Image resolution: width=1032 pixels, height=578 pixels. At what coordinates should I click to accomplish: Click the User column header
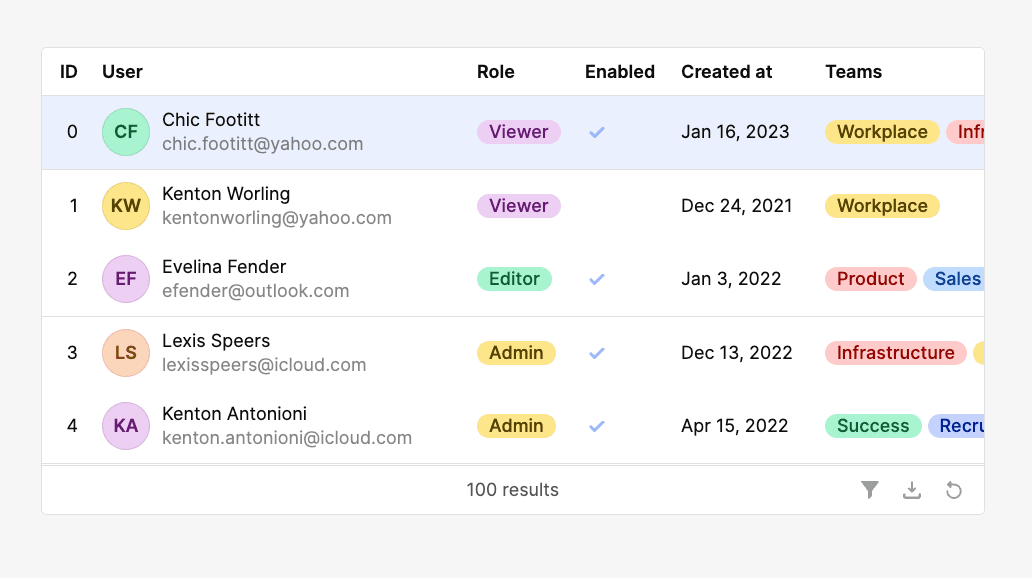pyautogui.click(x=122, y=72)
